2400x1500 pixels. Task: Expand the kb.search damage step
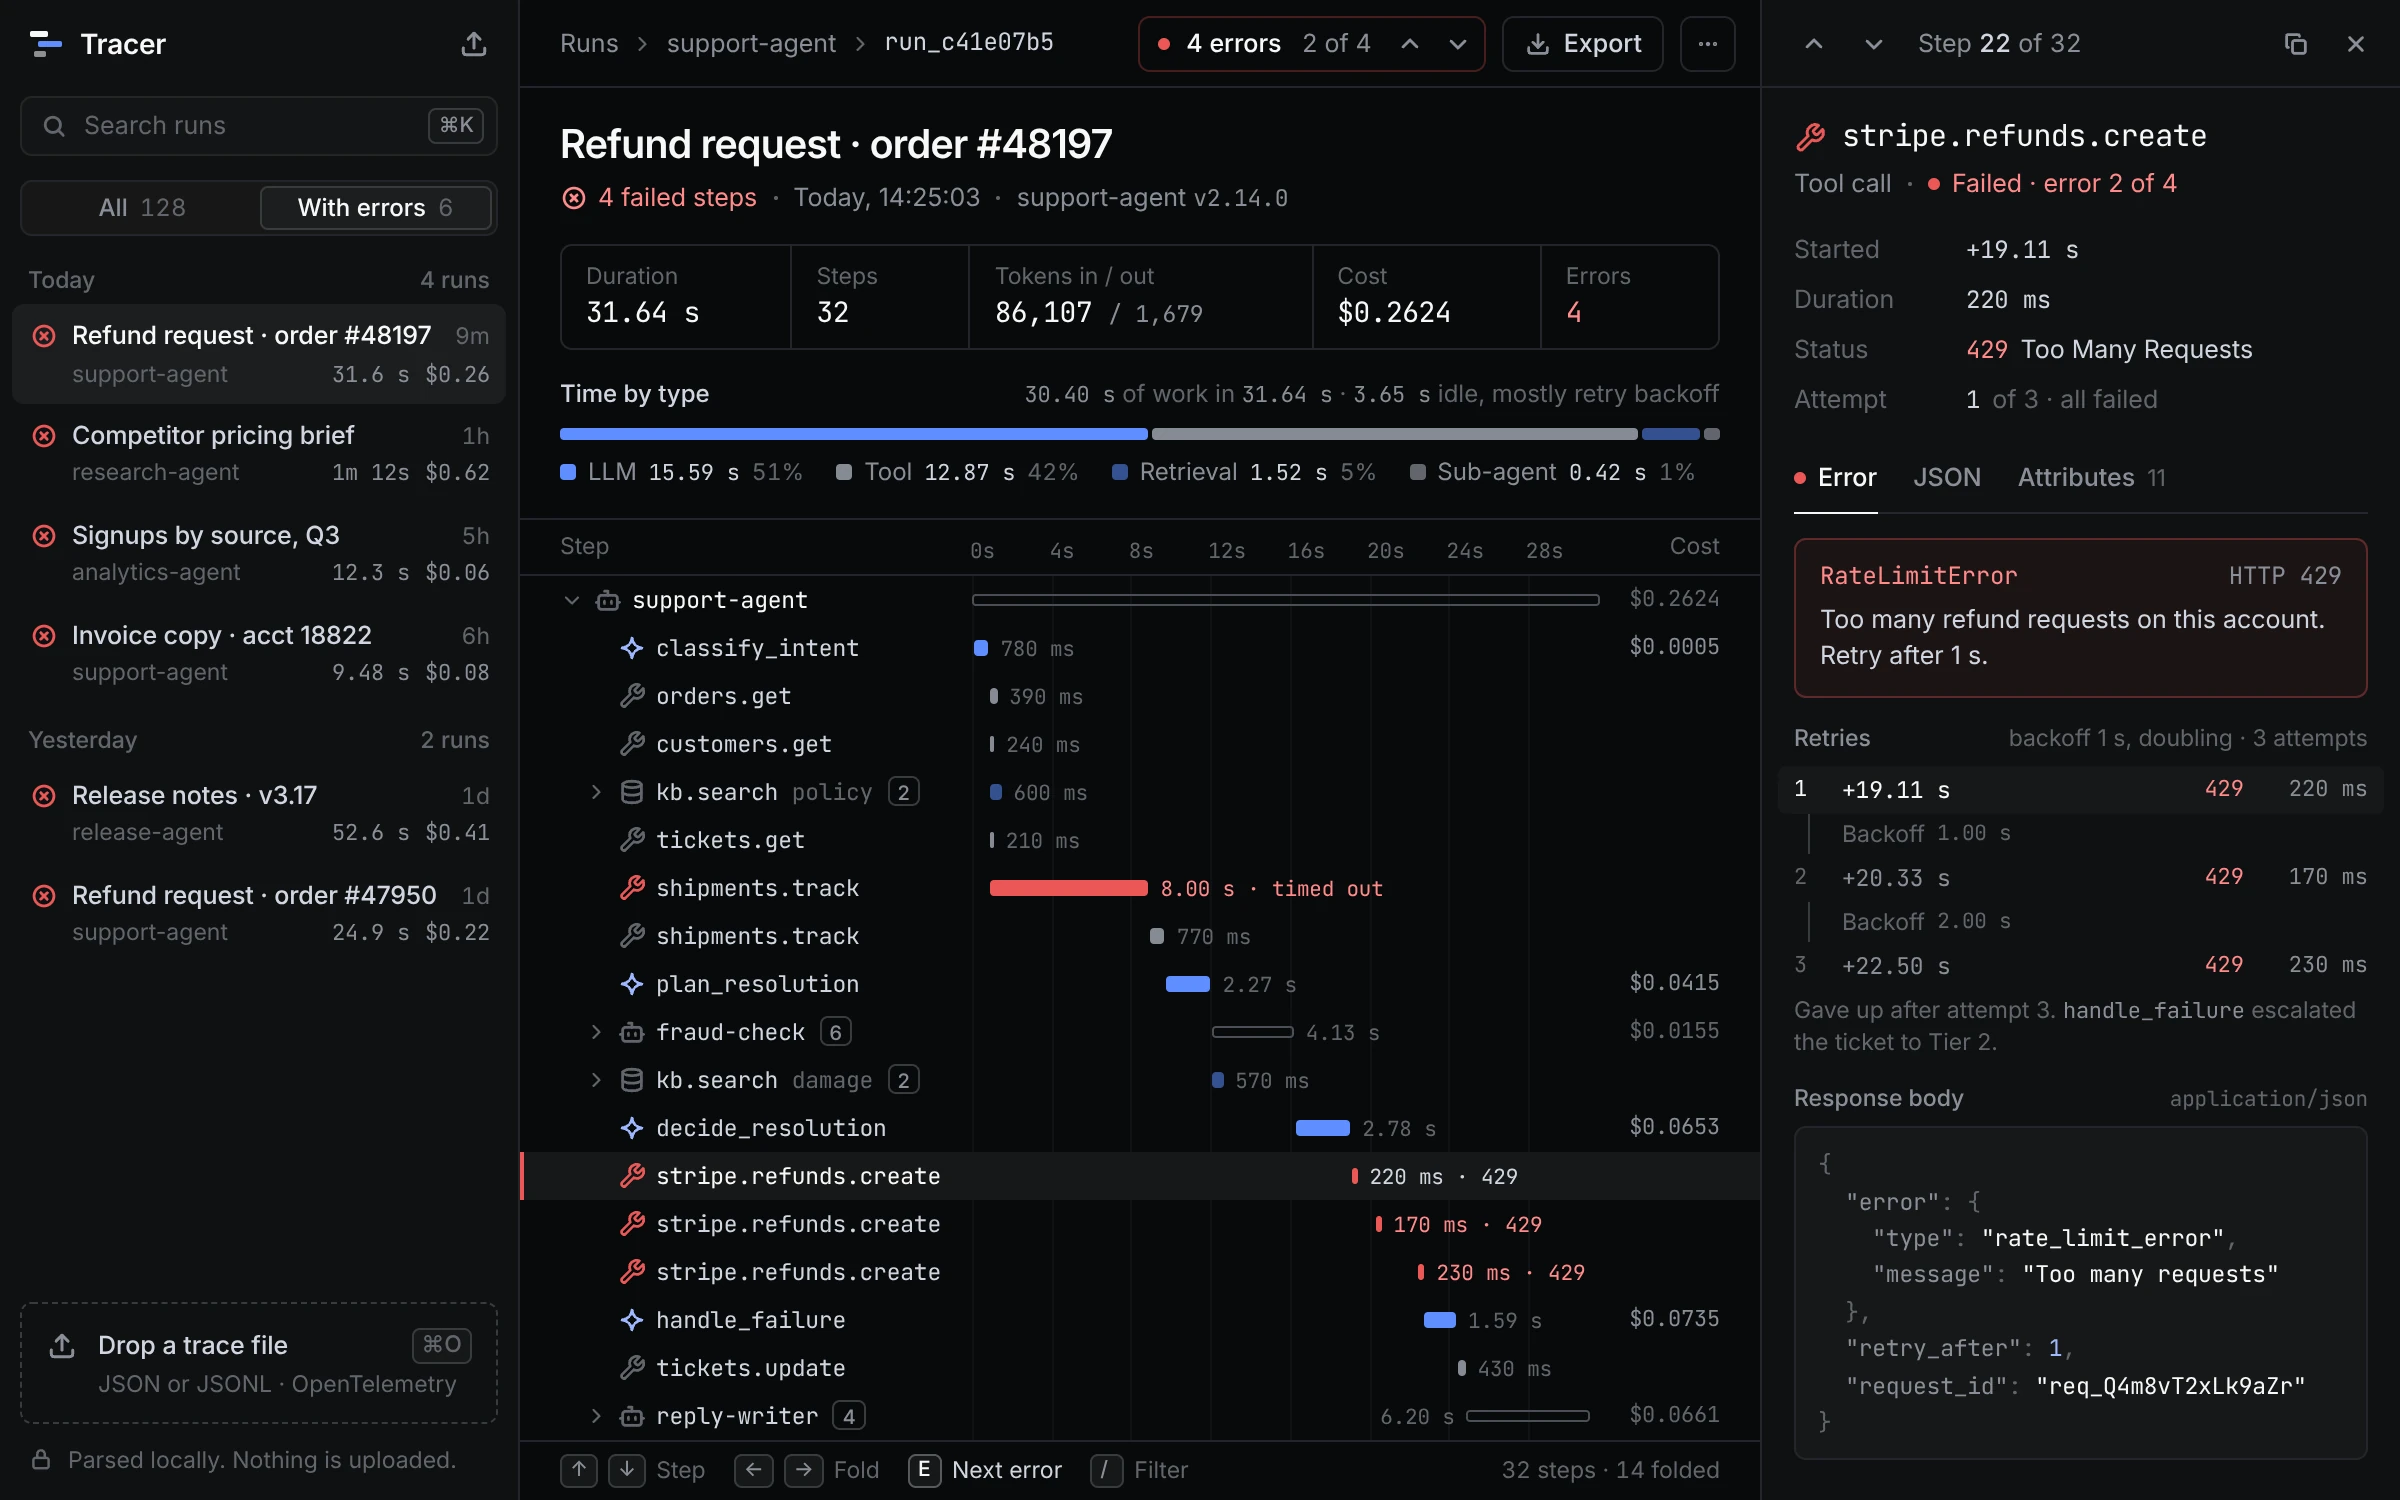tap(596, 1080)
